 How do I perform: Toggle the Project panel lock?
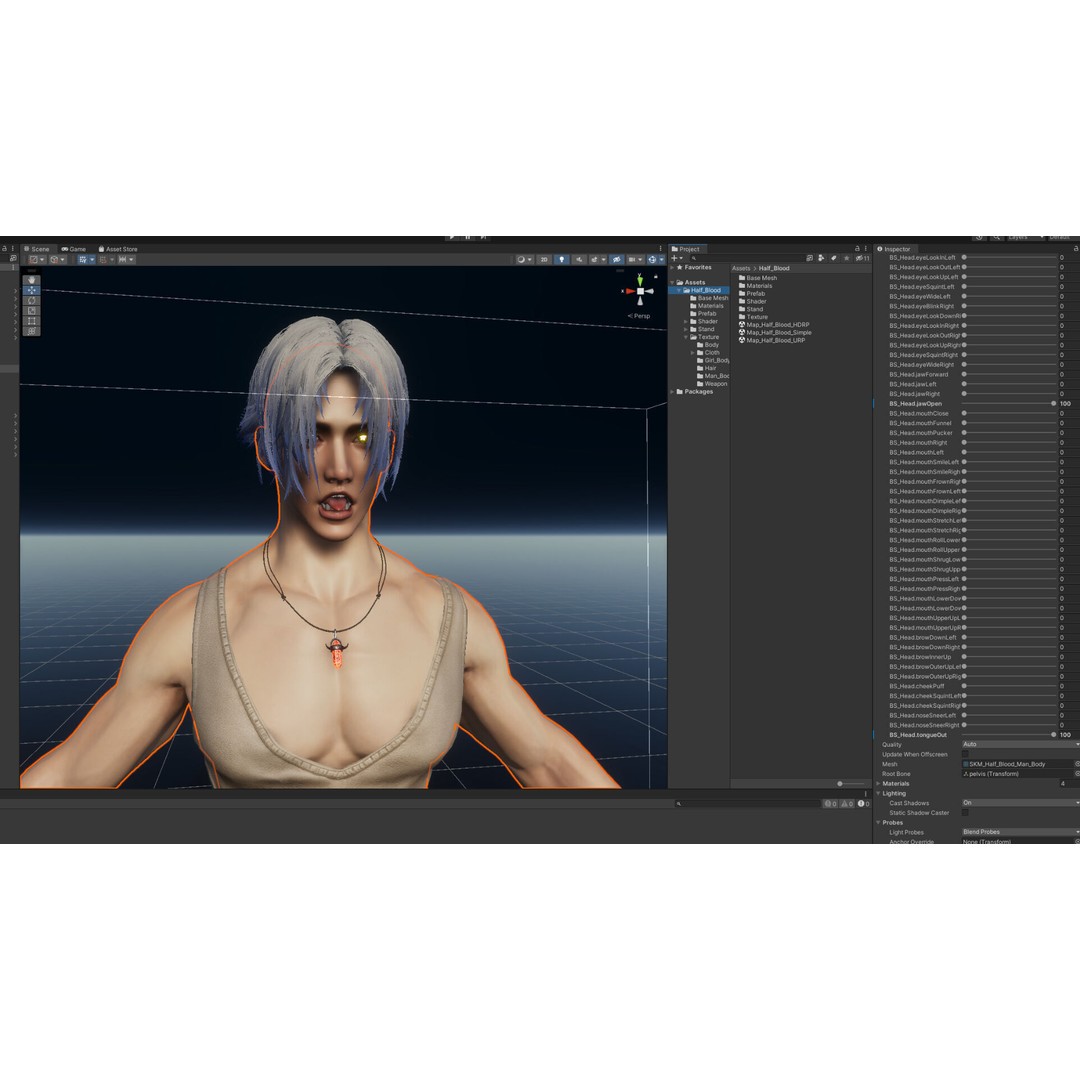(x=858, y=249)
